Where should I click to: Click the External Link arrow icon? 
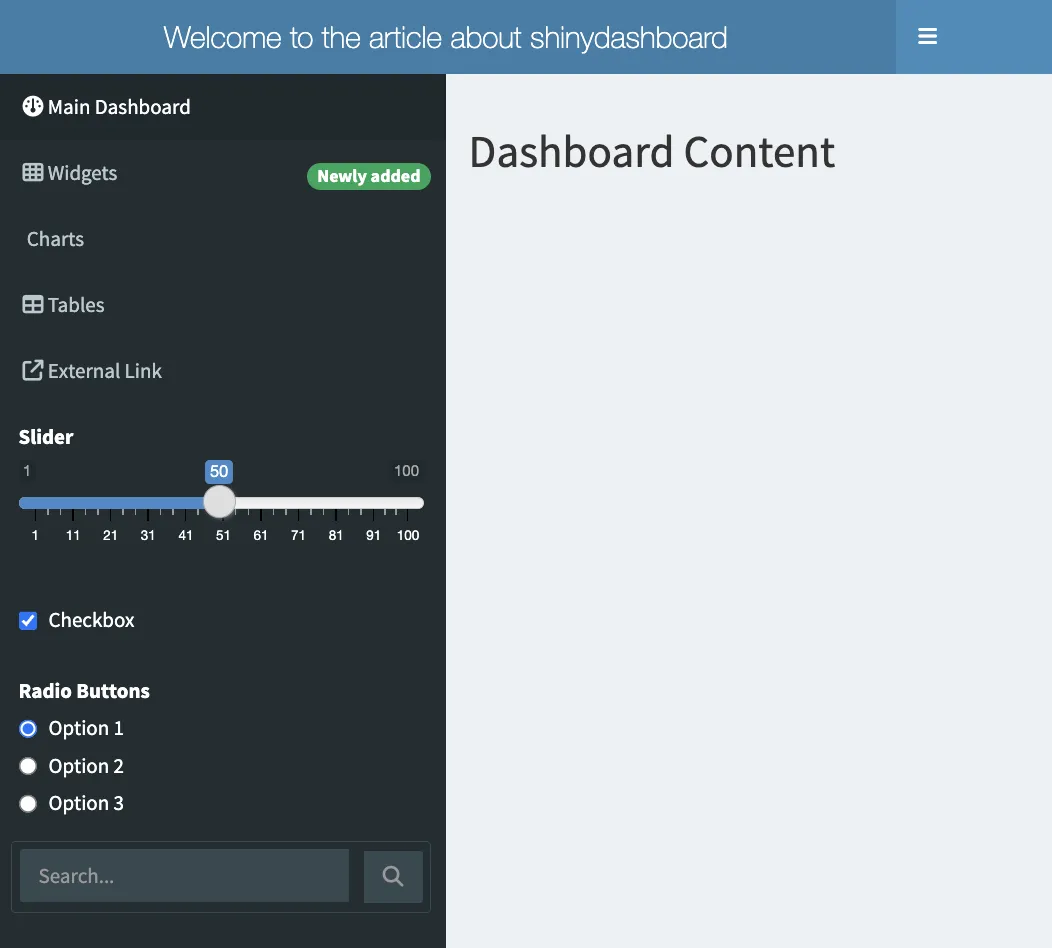point(32,371)
